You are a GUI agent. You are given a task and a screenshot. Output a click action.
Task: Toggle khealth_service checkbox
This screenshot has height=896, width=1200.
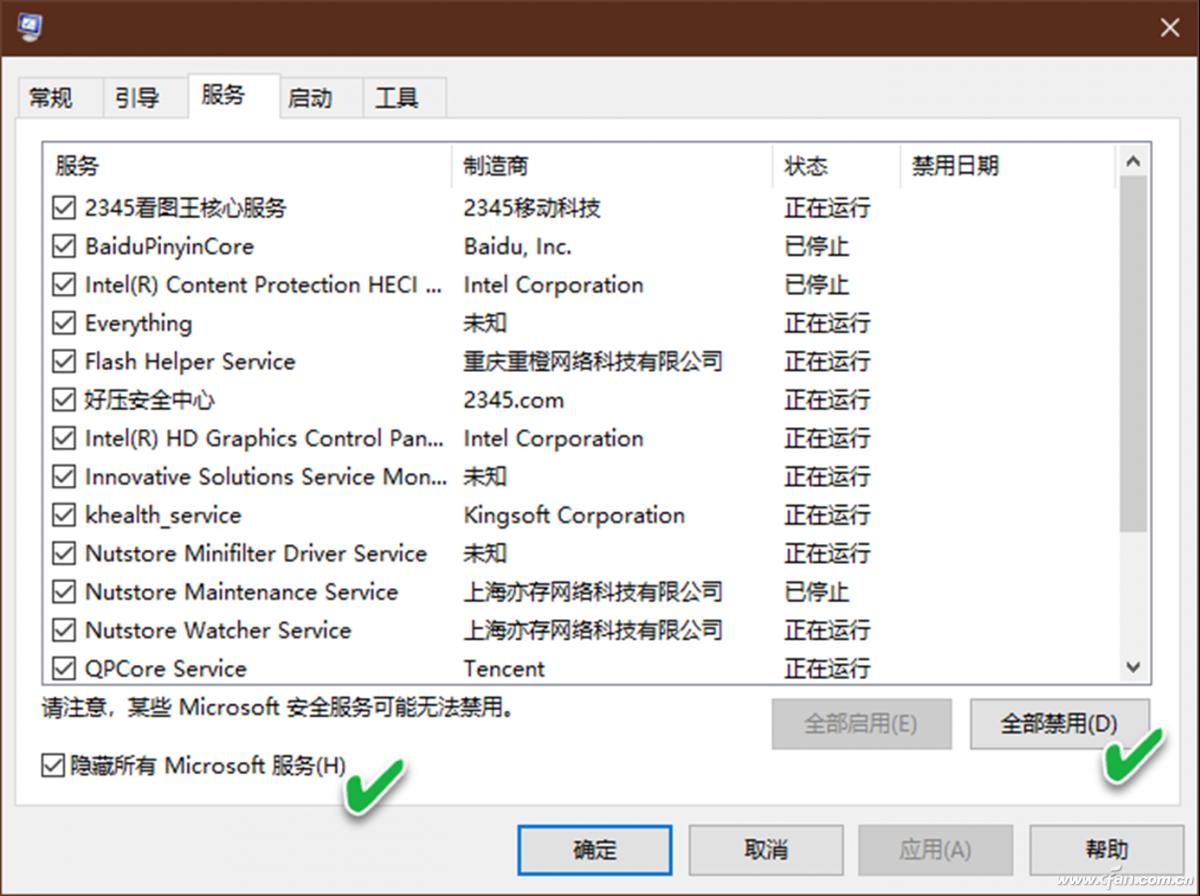pos(64,515)
